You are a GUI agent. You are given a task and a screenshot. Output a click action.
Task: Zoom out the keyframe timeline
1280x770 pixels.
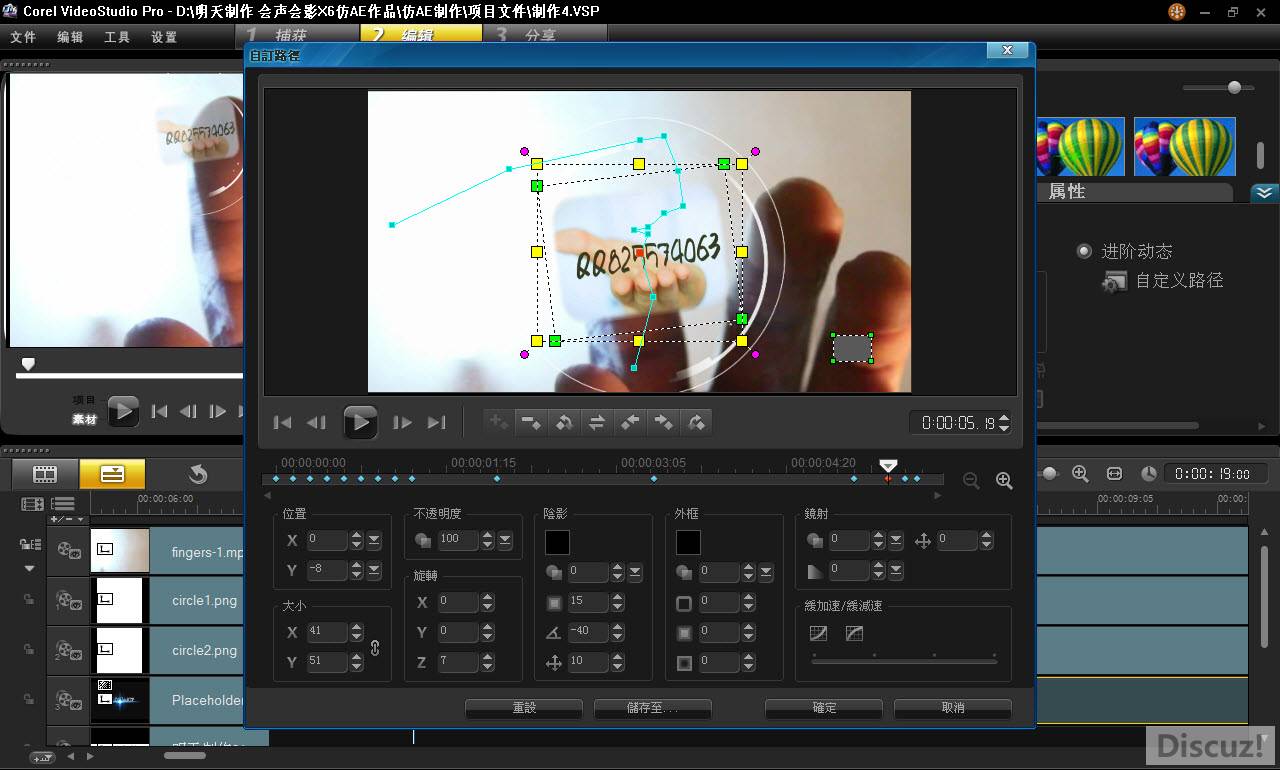[x=971, y=481]
